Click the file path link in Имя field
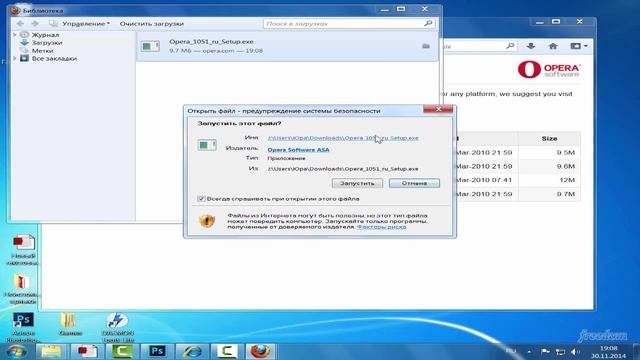The image size is (640, 360). click(x=343, y=138)
